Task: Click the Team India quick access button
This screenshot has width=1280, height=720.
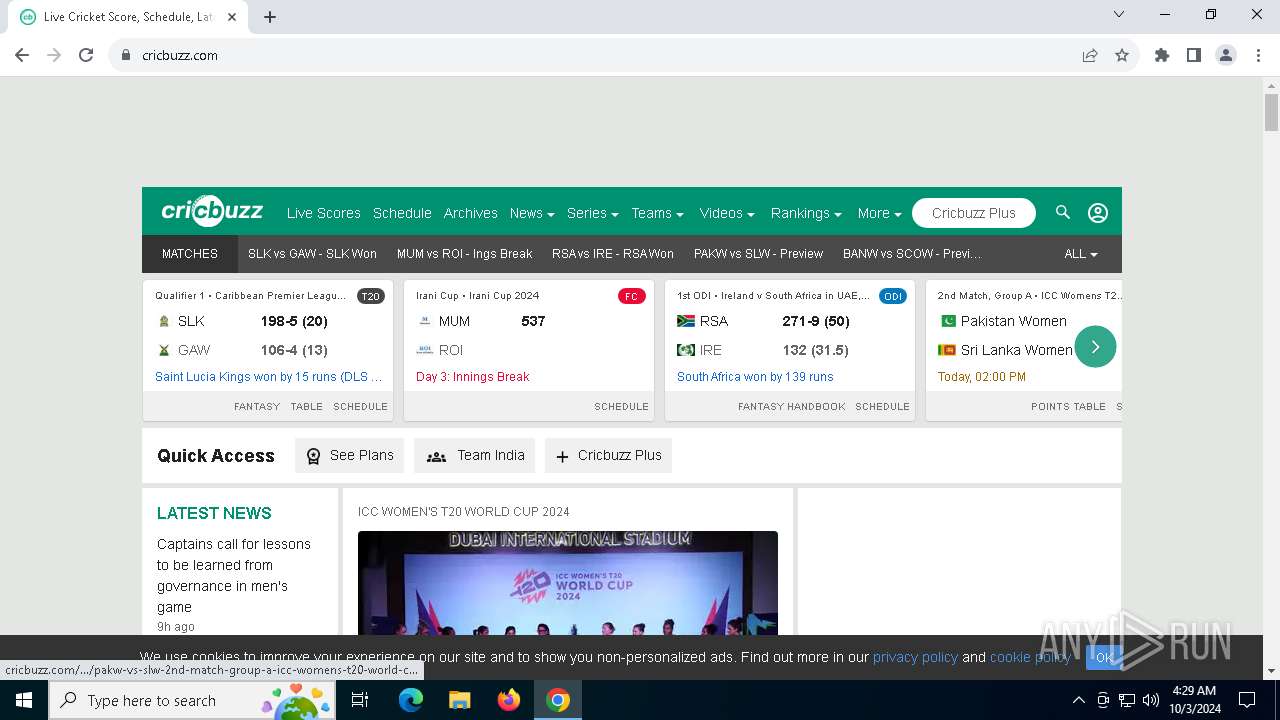Action: coord(475,455)
